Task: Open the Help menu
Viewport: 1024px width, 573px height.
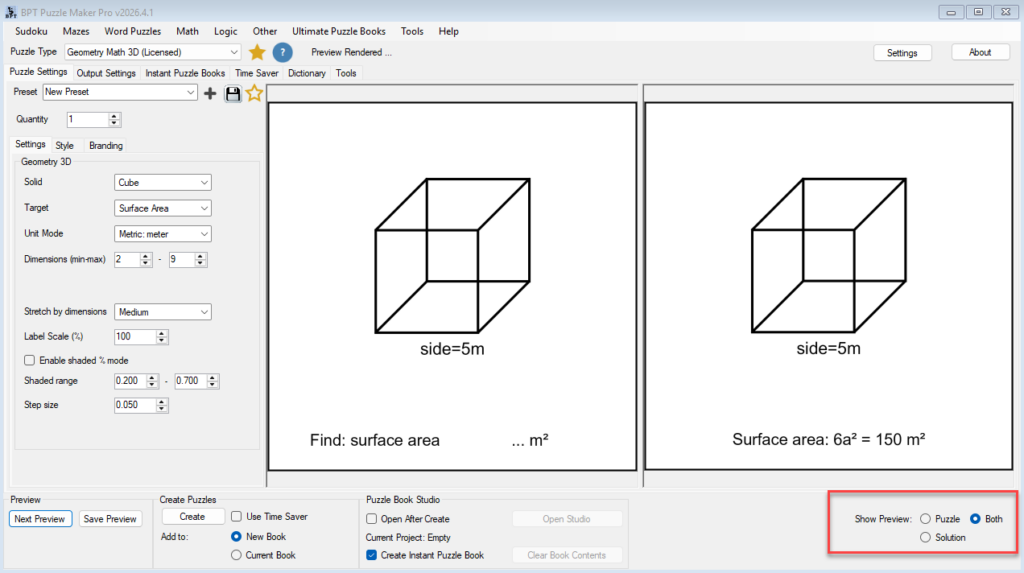Action: 449,31
